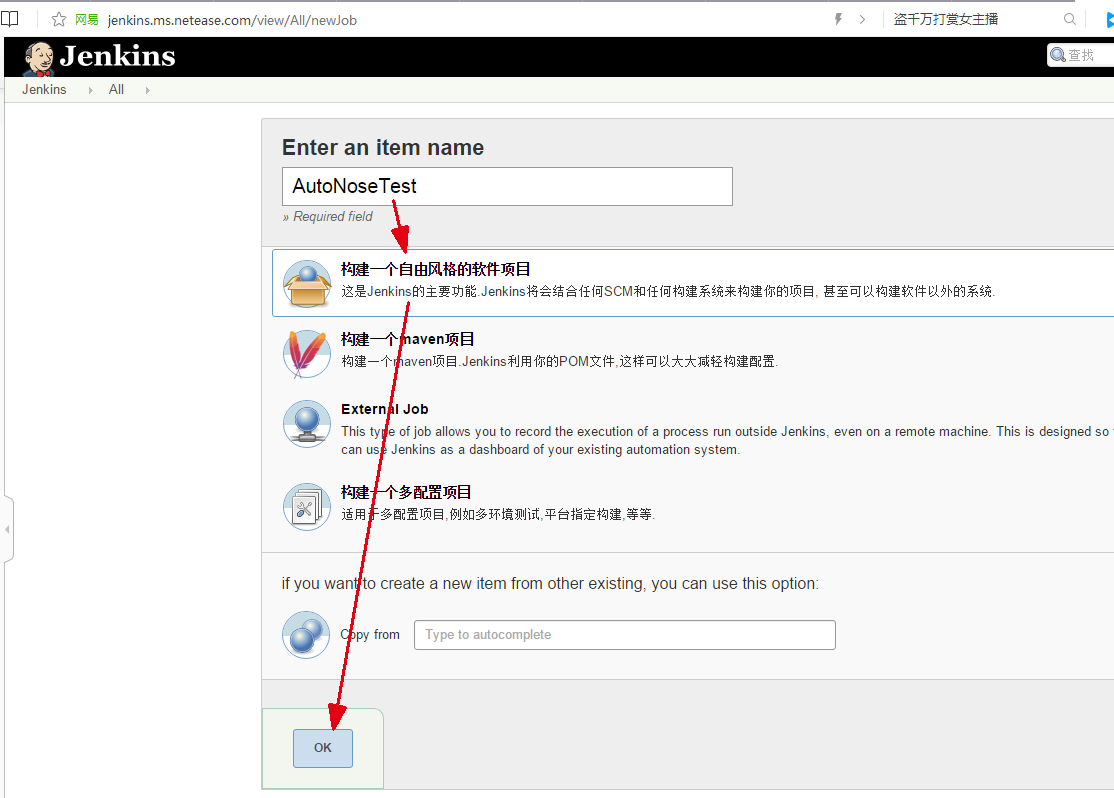Choose 构建一个多配置项目 option
1114x798 pixels.
point(406,492)
